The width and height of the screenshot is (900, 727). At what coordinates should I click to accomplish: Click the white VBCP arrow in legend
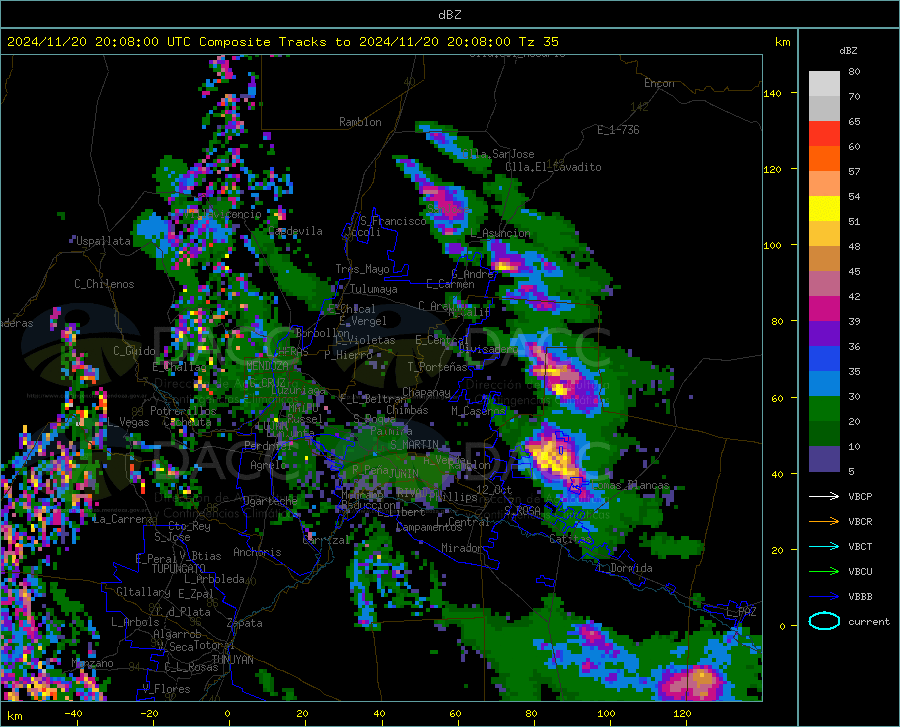[x=824, y=496]
